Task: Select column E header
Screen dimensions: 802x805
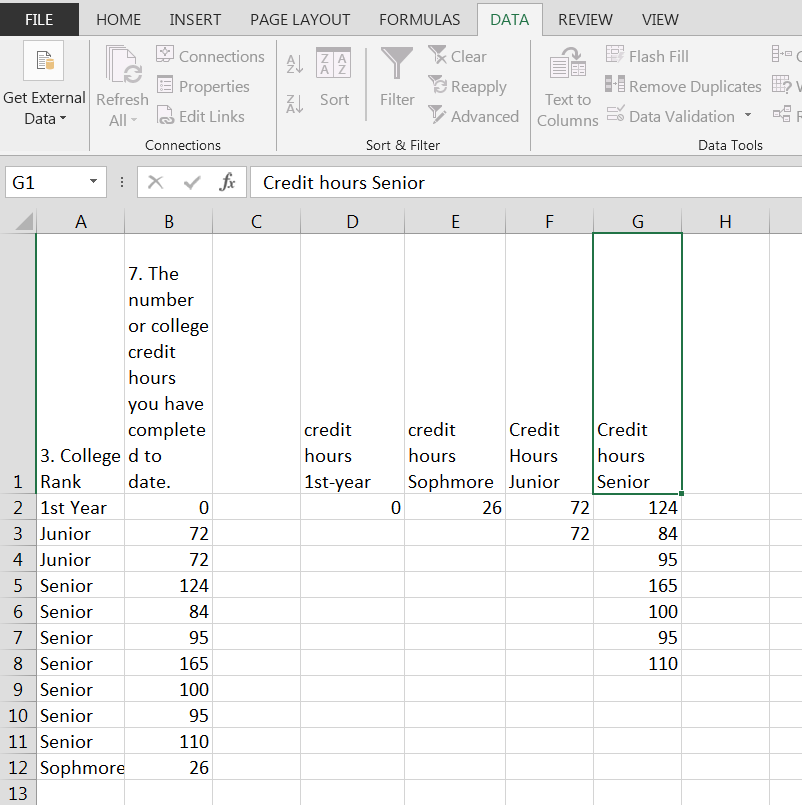Action: coord(455,222)
